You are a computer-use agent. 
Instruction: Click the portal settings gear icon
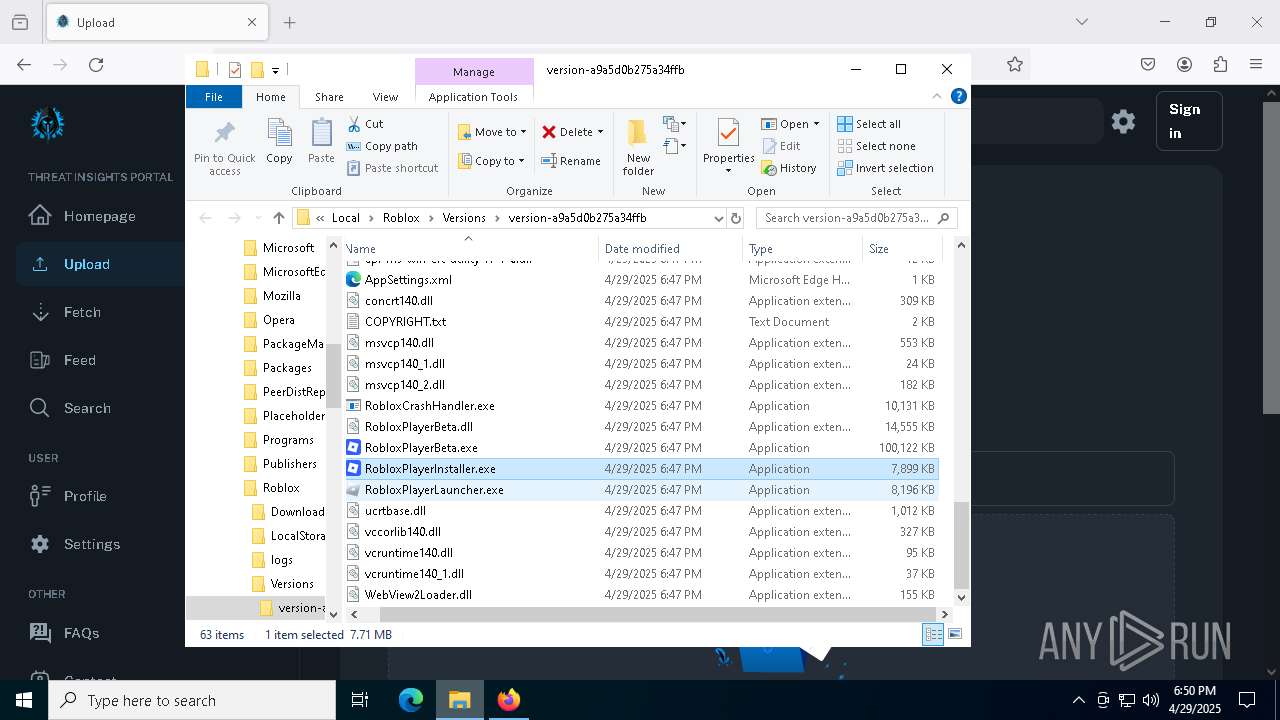[x=1124, y=121]
